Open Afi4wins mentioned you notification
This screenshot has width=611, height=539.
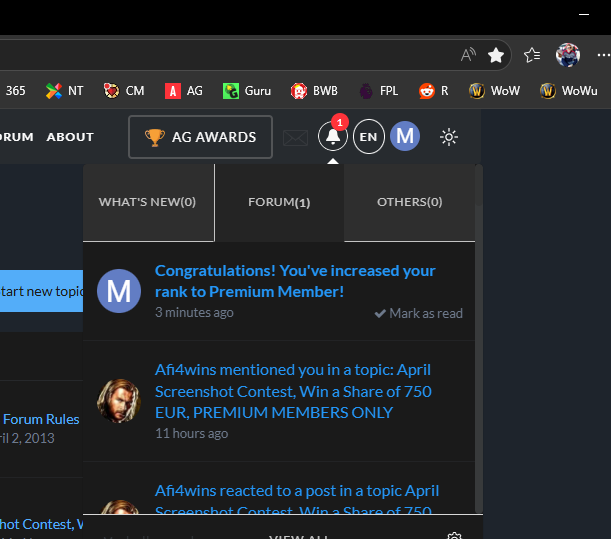293,390
